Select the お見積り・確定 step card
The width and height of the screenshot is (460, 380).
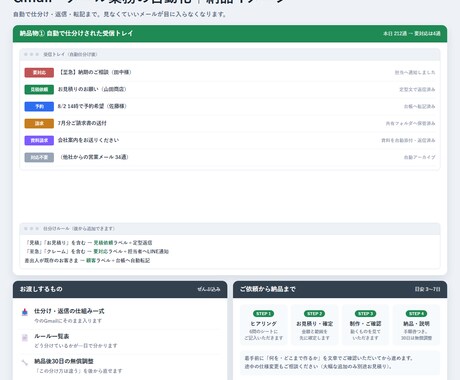314,325
